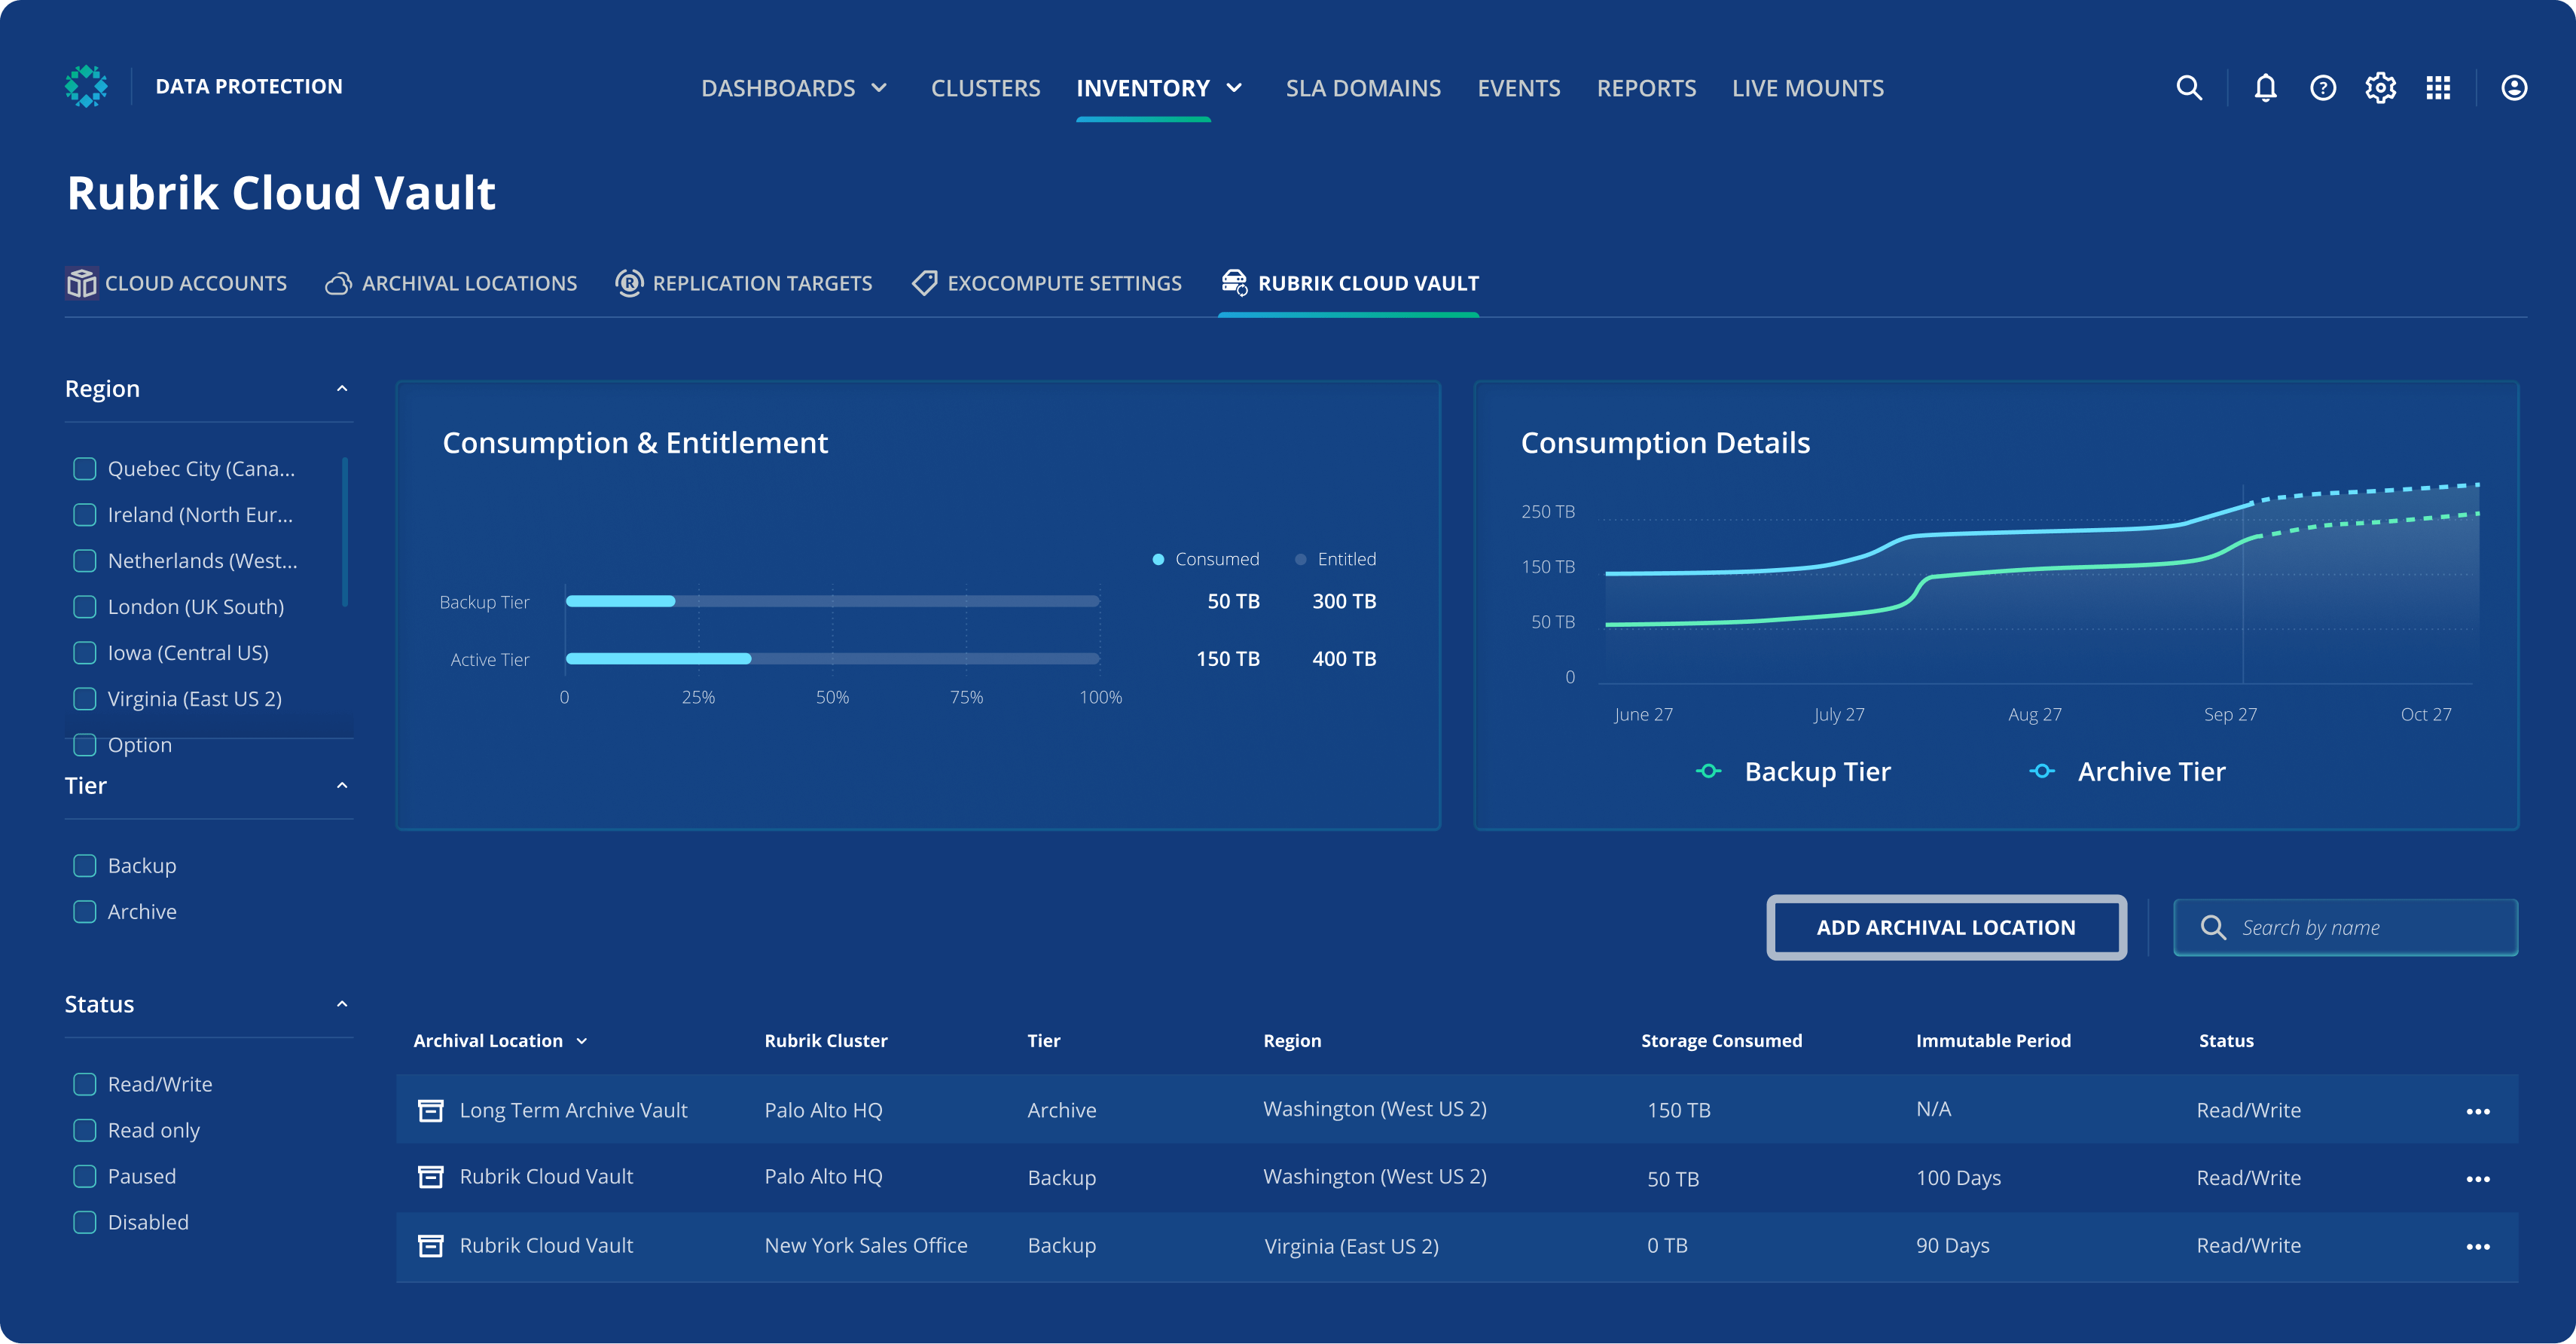Click 'New York Sales Office' cluster cell
Screen dimensions: 2576x1344
[865, 1246]
